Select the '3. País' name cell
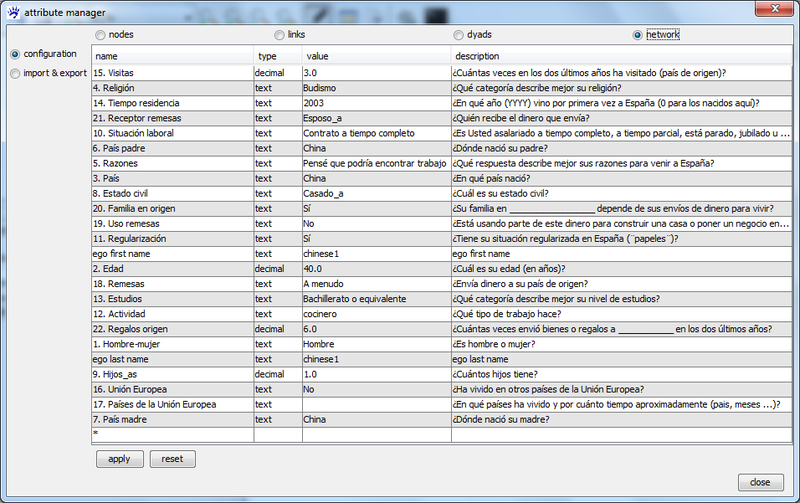The width and height of the screenshot is (800, 503). (172, 178)
